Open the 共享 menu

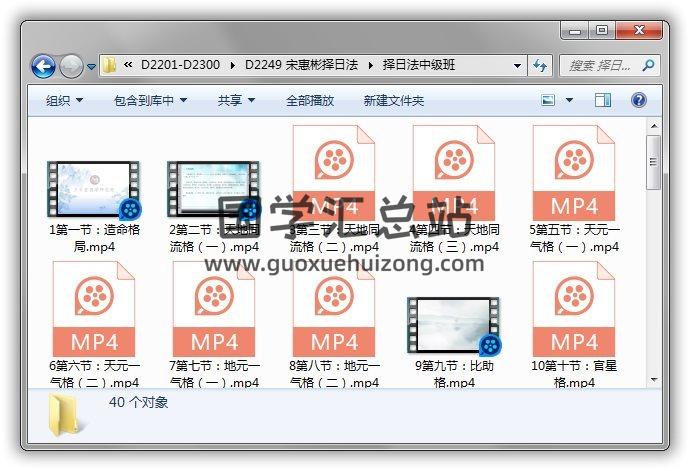[x=236, y=101]
